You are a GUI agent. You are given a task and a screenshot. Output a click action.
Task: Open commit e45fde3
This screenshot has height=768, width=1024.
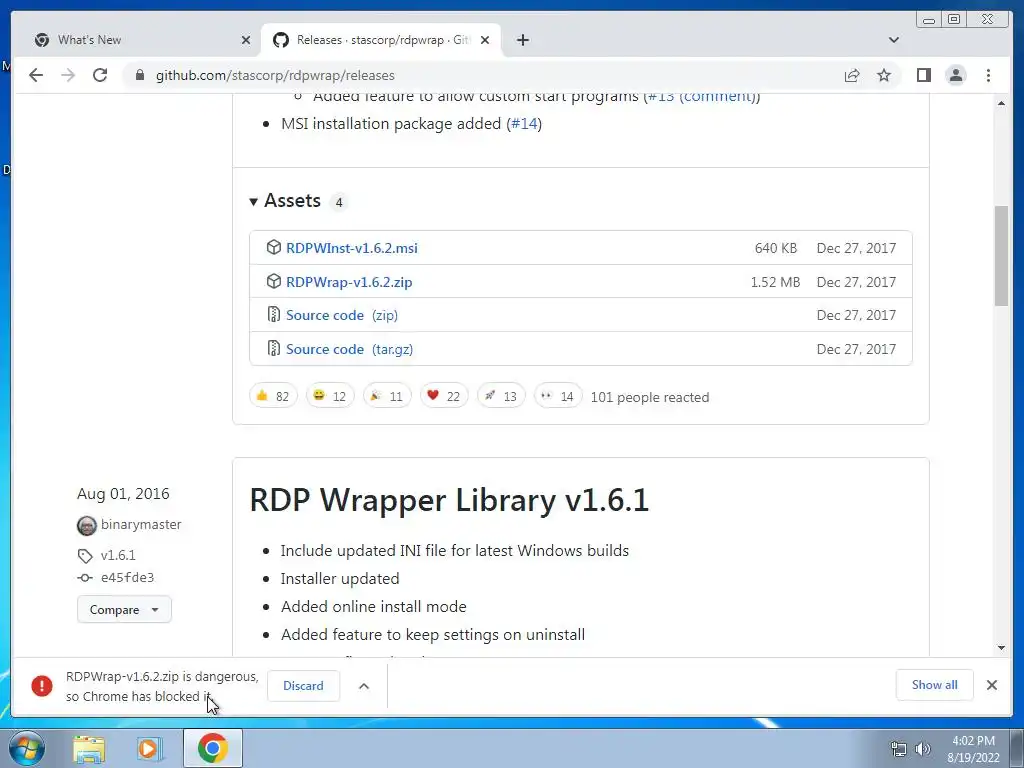(127, 577)
